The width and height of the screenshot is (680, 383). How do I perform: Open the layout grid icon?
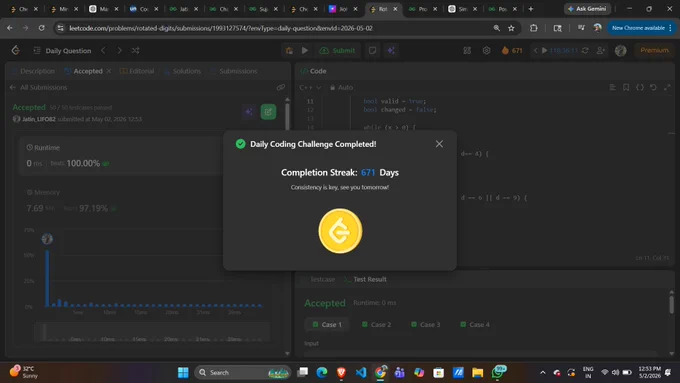467,51
